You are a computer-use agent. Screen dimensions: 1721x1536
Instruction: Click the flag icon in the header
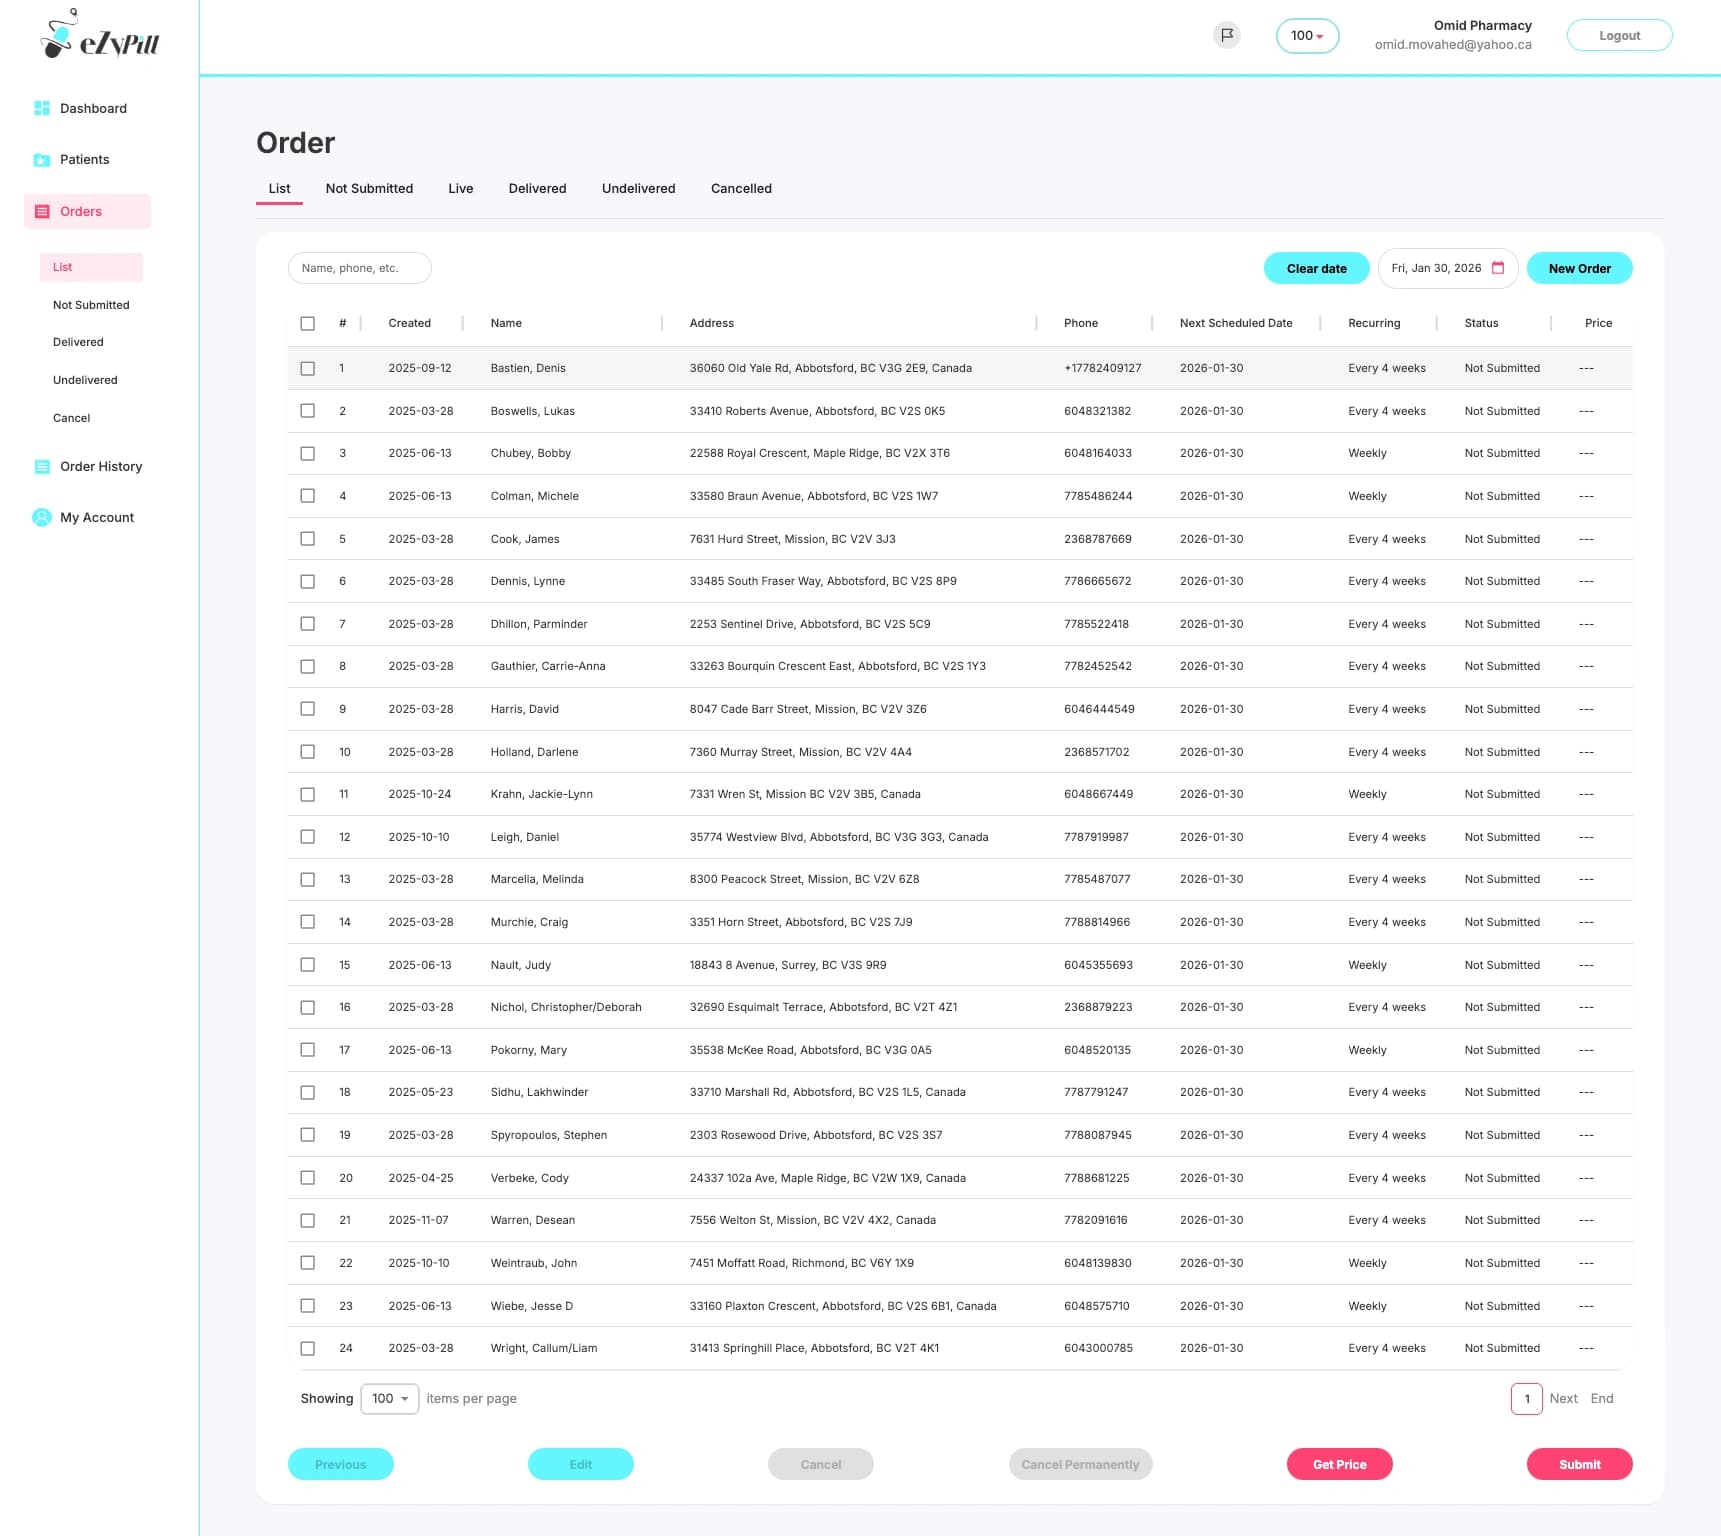coord(1227,33)
